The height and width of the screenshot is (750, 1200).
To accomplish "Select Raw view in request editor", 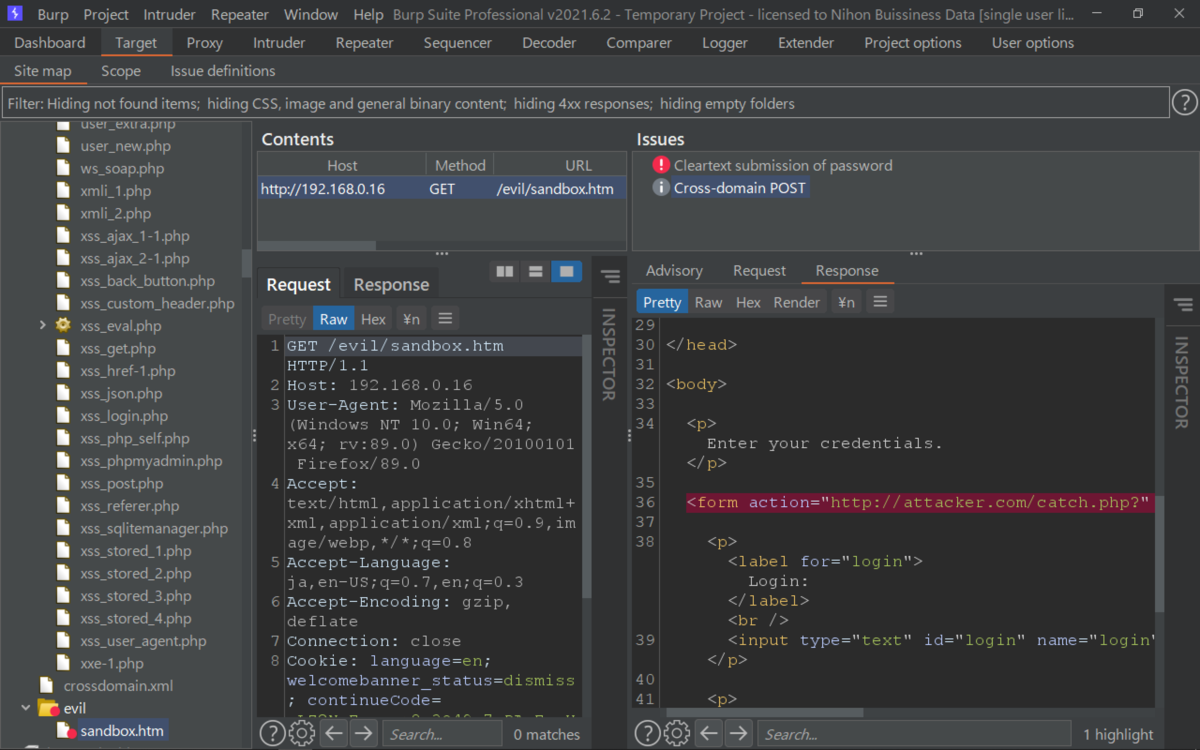I will [333, 318].
